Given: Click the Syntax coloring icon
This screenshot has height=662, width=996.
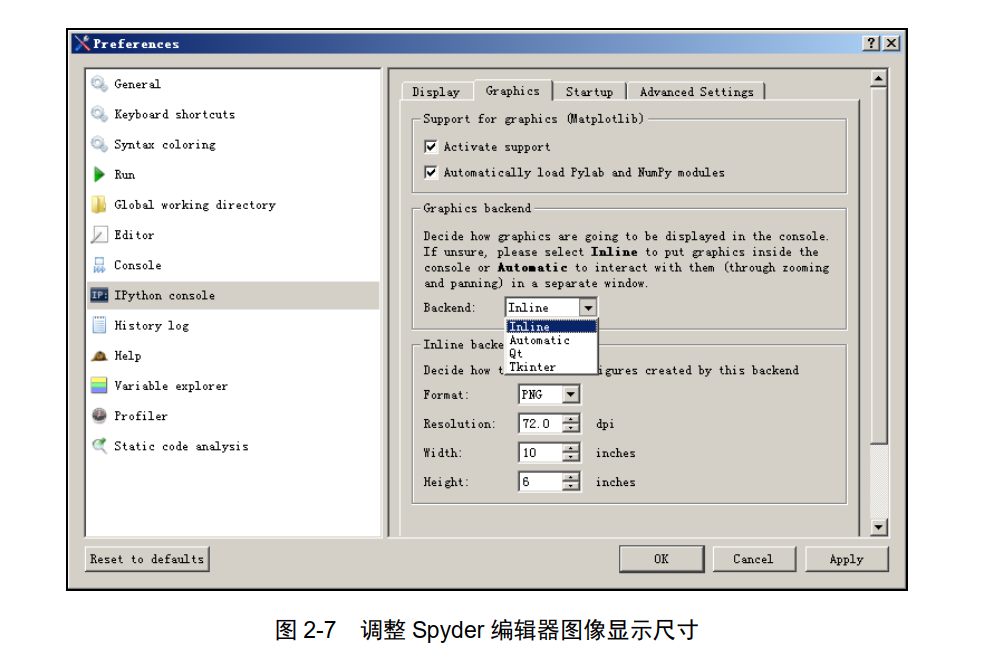Looking at the screenshot, I should click(x=99, y=144).
